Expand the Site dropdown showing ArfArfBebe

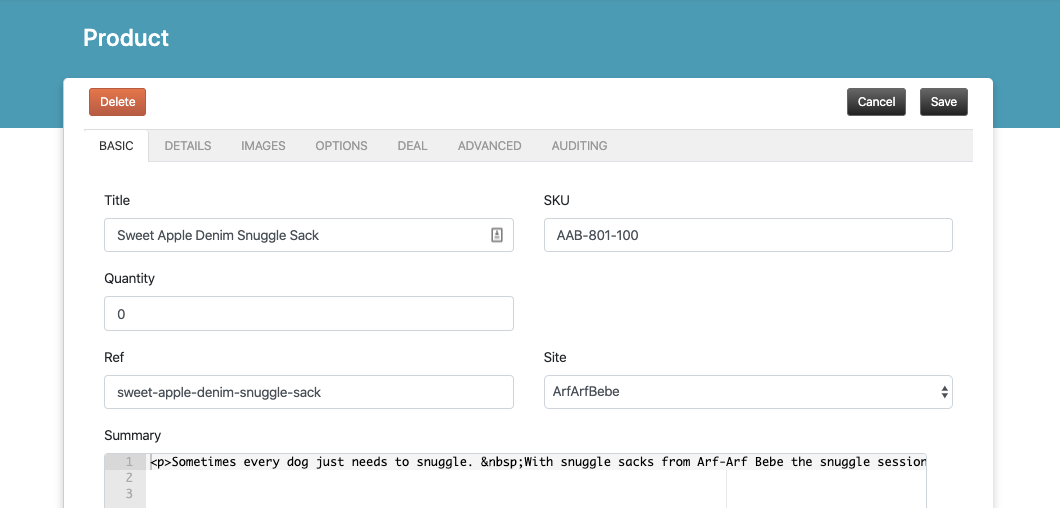click(747, 392)
